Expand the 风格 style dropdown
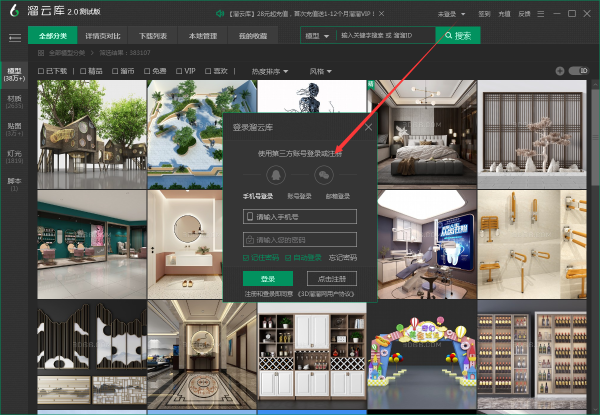 pos(320,71)
